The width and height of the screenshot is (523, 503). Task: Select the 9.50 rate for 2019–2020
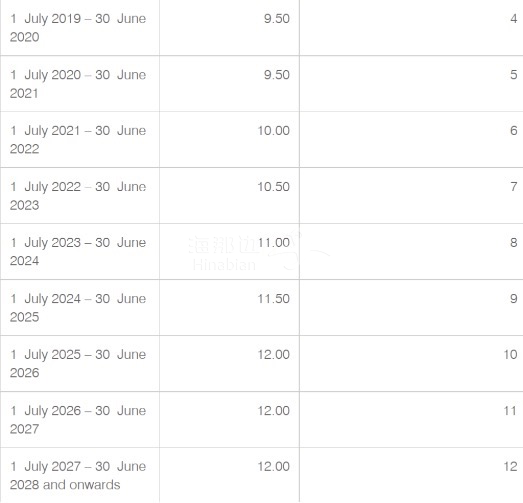(x=277, y=19)
